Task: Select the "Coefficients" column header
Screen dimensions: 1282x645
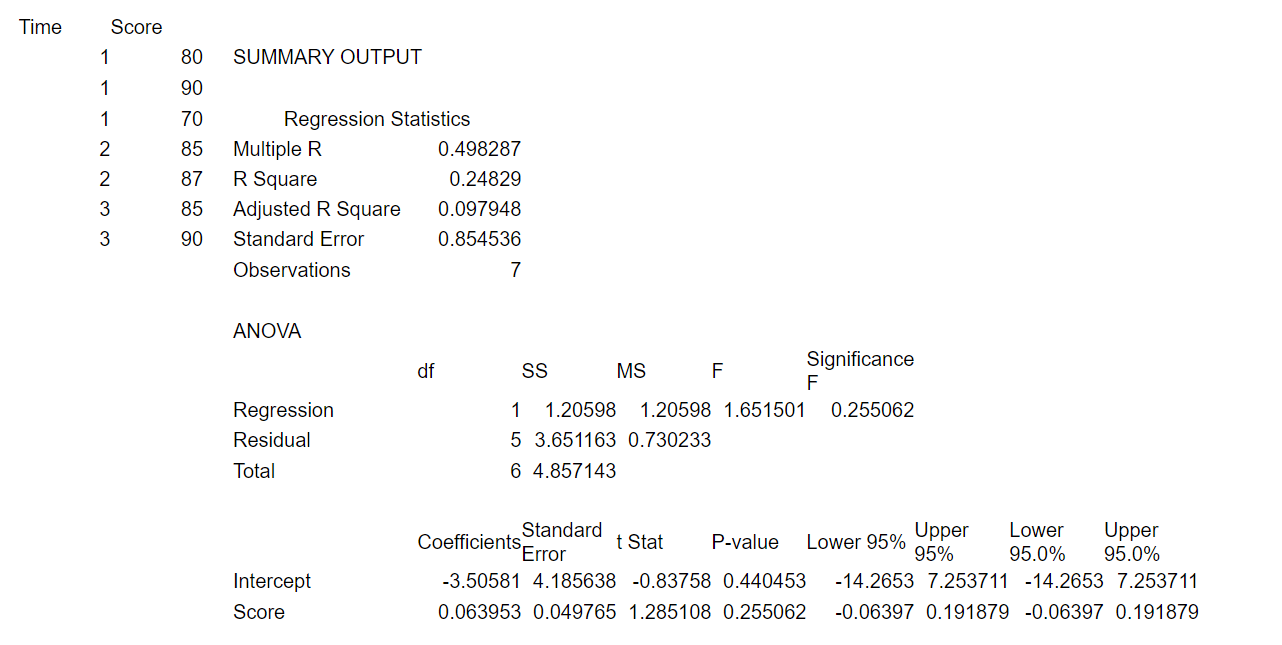Action: point(469,542)
